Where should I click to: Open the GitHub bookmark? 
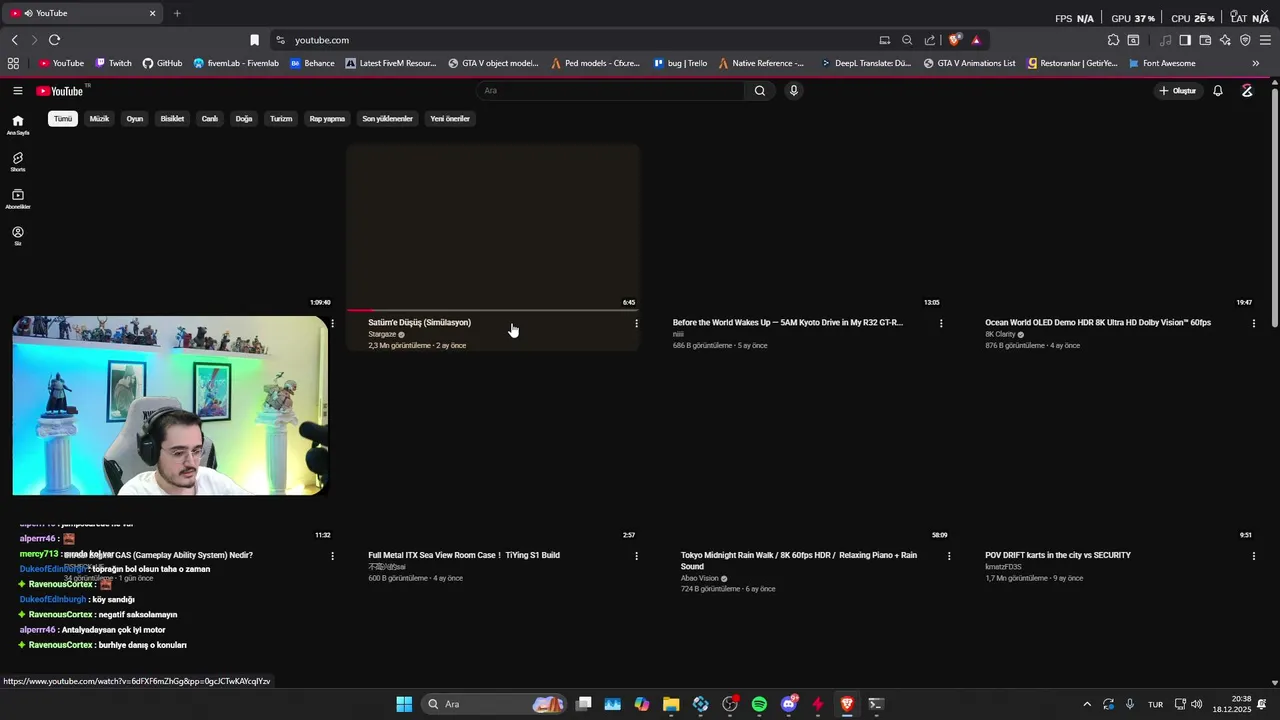162,63
